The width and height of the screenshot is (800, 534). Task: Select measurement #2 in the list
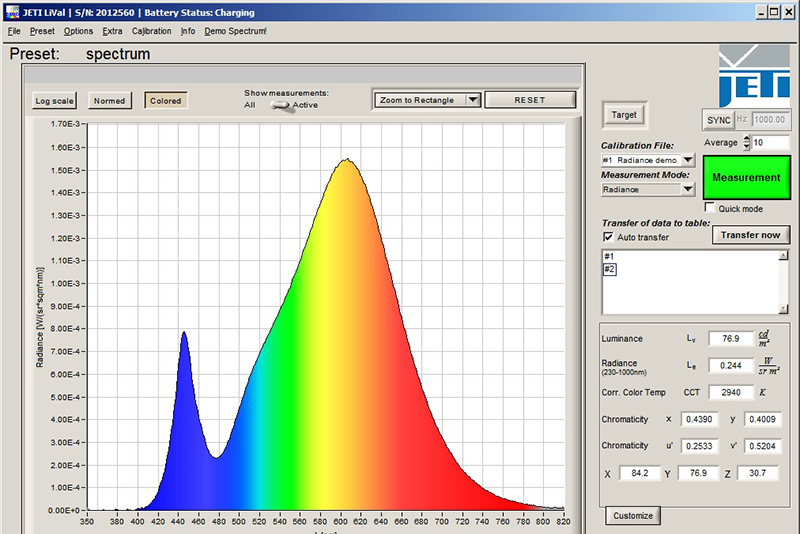pyautogui.click(x=610, y=269)
